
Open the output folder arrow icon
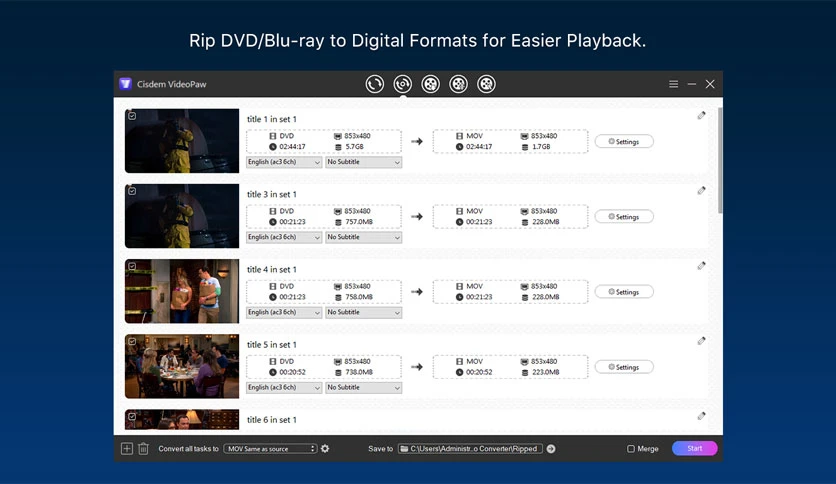coord(551,449)
